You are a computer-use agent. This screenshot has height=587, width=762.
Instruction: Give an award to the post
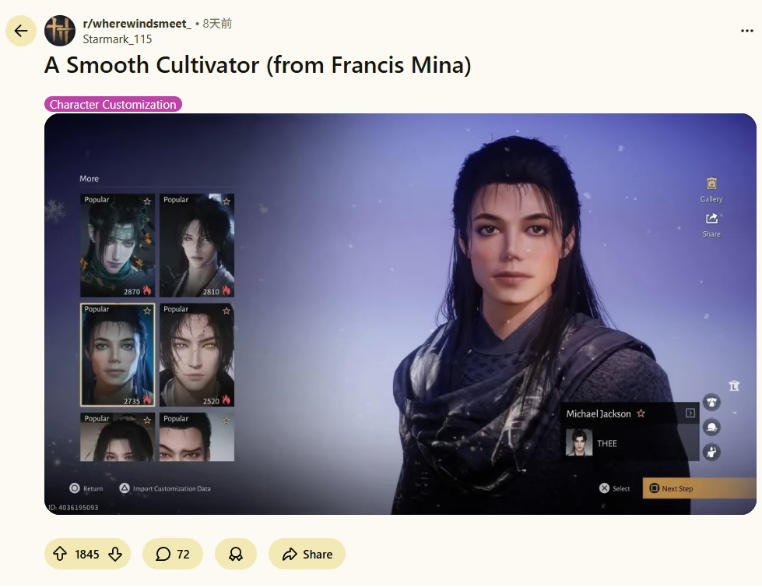pyautogui.click(x=236, y=554)
